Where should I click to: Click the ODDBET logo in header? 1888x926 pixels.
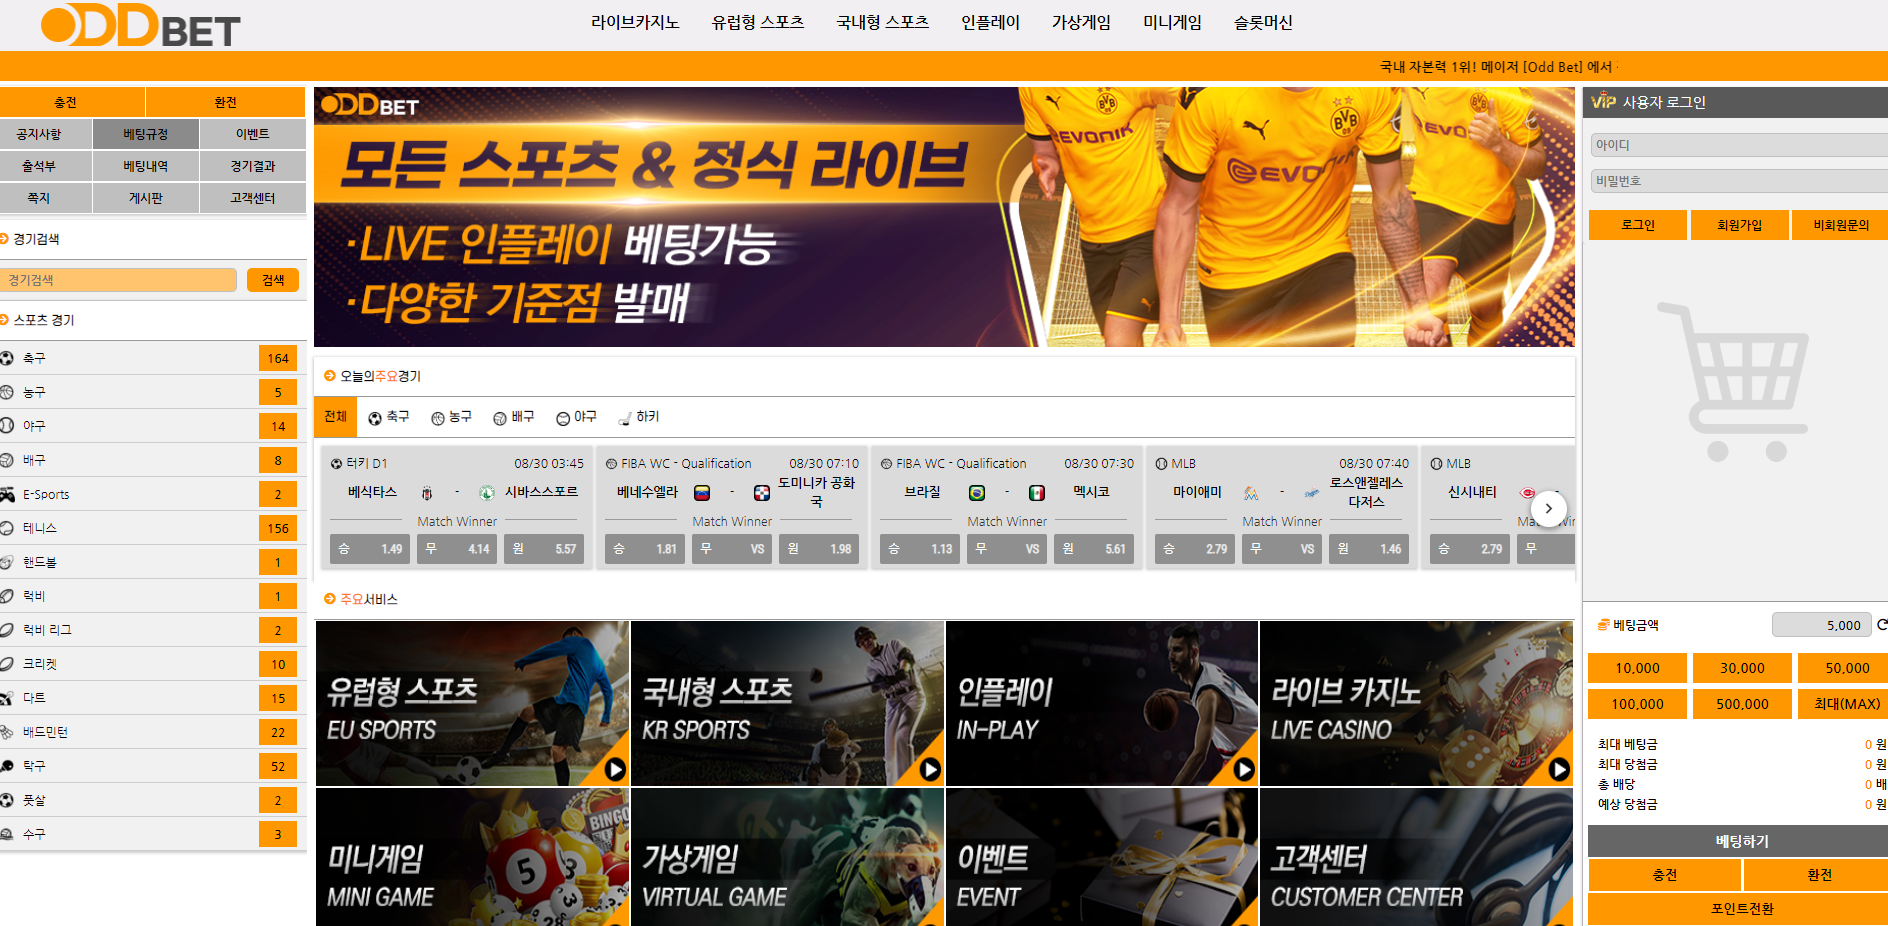pyautogui.click(x=140, y=25)
